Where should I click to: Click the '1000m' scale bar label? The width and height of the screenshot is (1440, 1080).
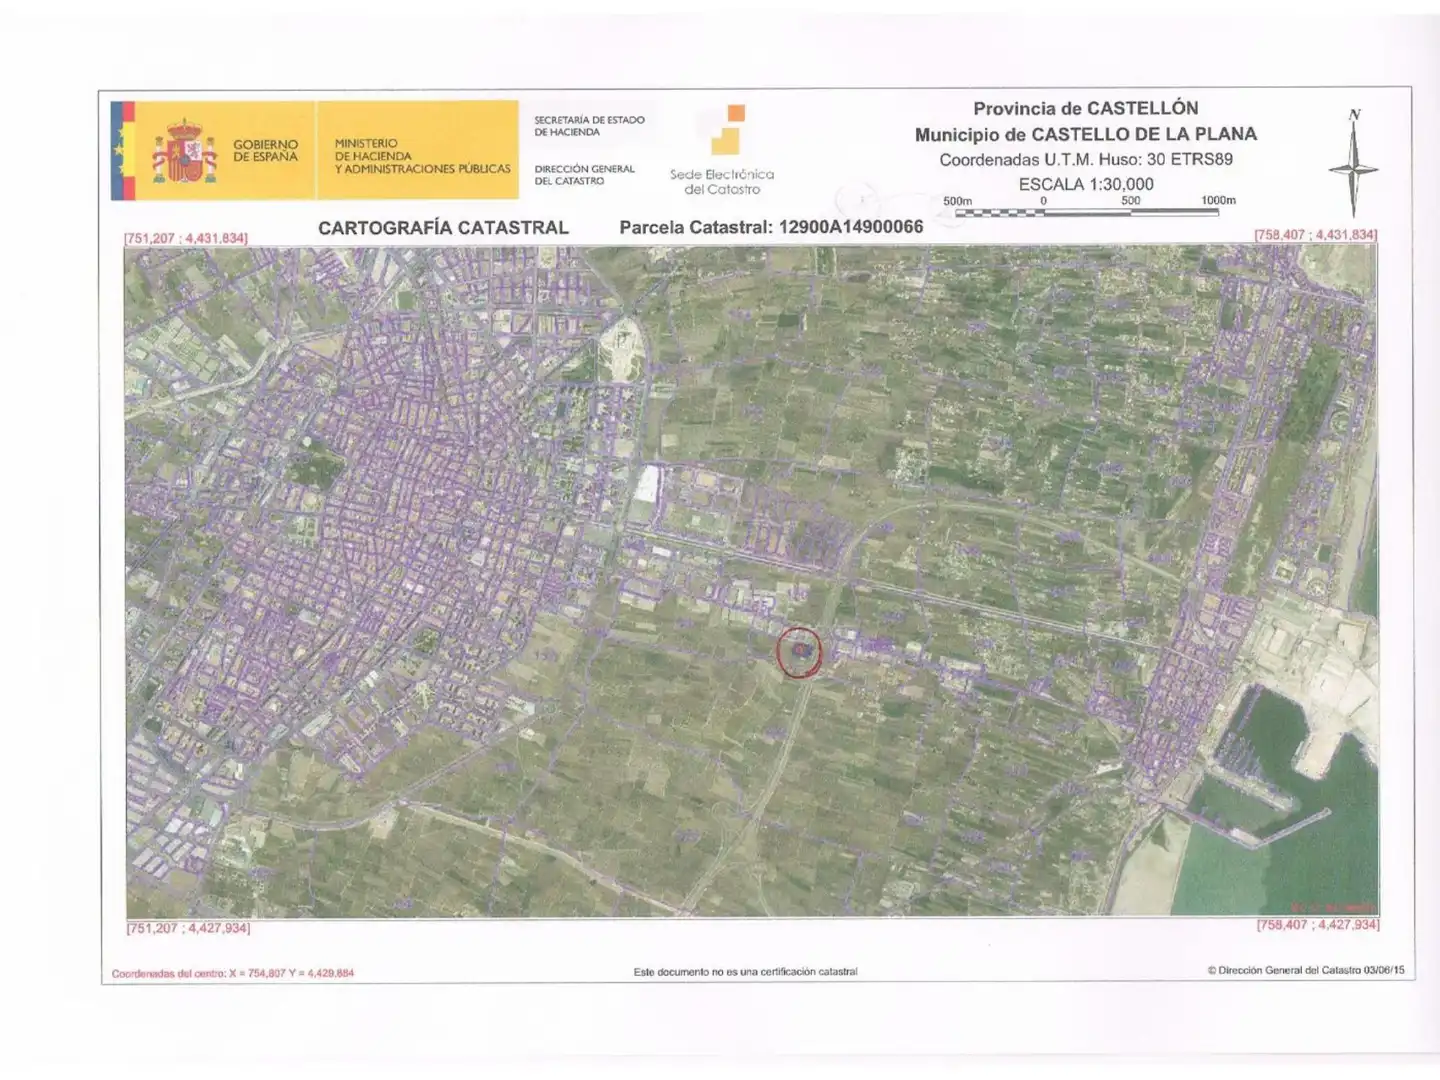pos(1218,200)
